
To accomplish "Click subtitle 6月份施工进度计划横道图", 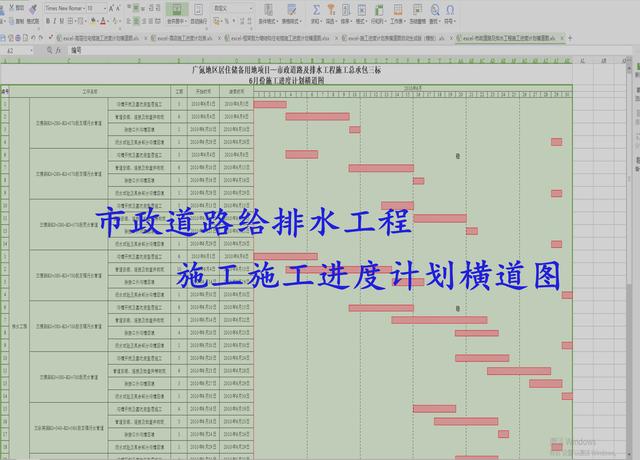I will tap(287, 80).
